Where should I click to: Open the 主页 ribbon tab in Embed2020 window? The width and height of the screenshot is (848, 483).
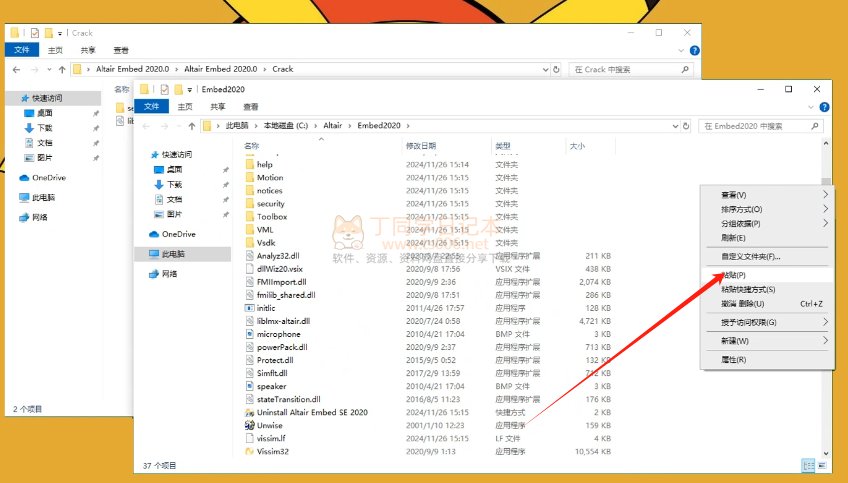[184, 106]
